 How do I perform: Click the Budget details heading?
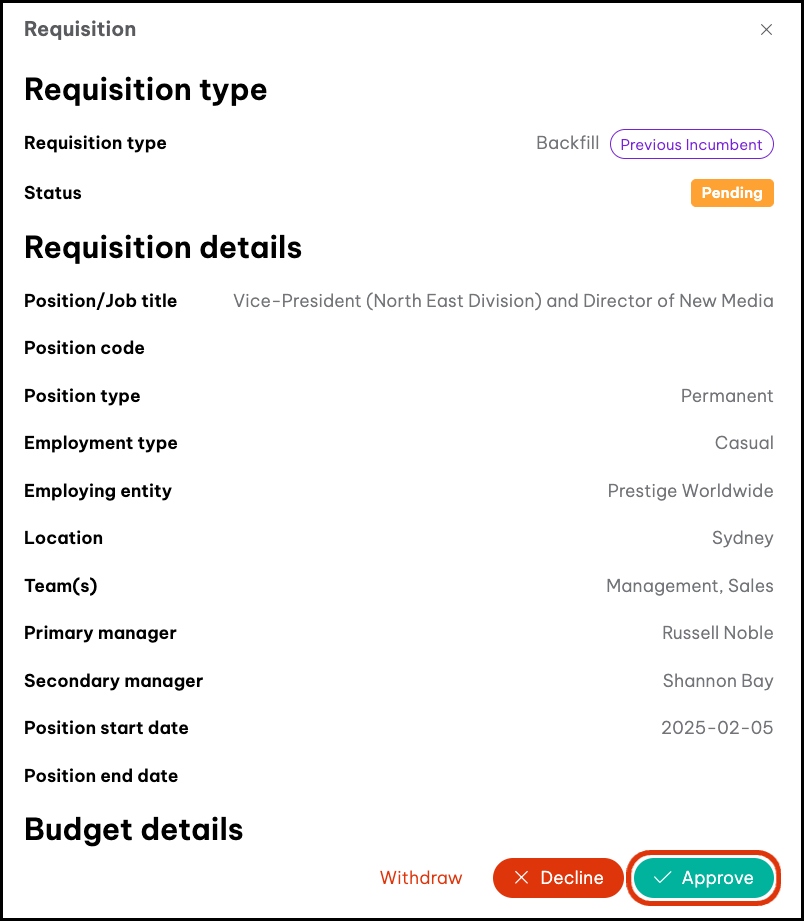tap(133, 829)
